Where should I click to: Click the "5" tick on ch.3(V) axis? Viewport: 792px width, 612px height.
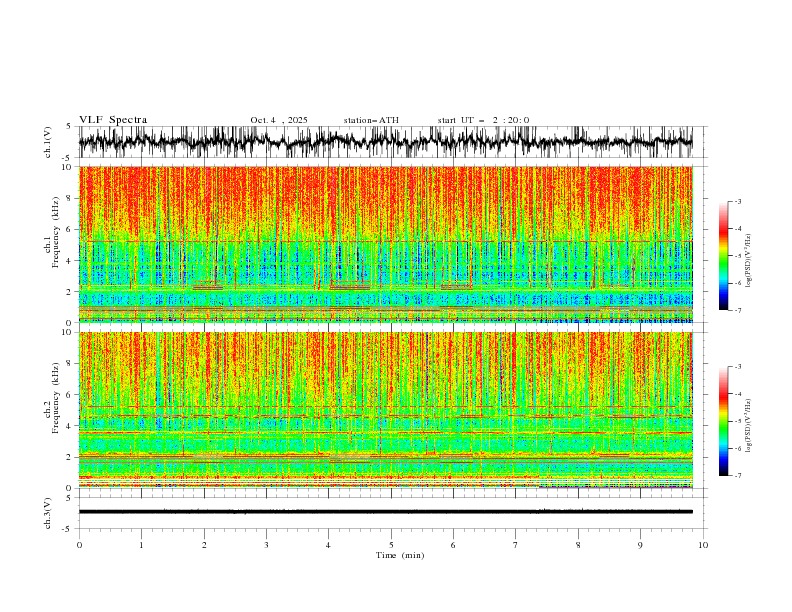click(68, 497)
